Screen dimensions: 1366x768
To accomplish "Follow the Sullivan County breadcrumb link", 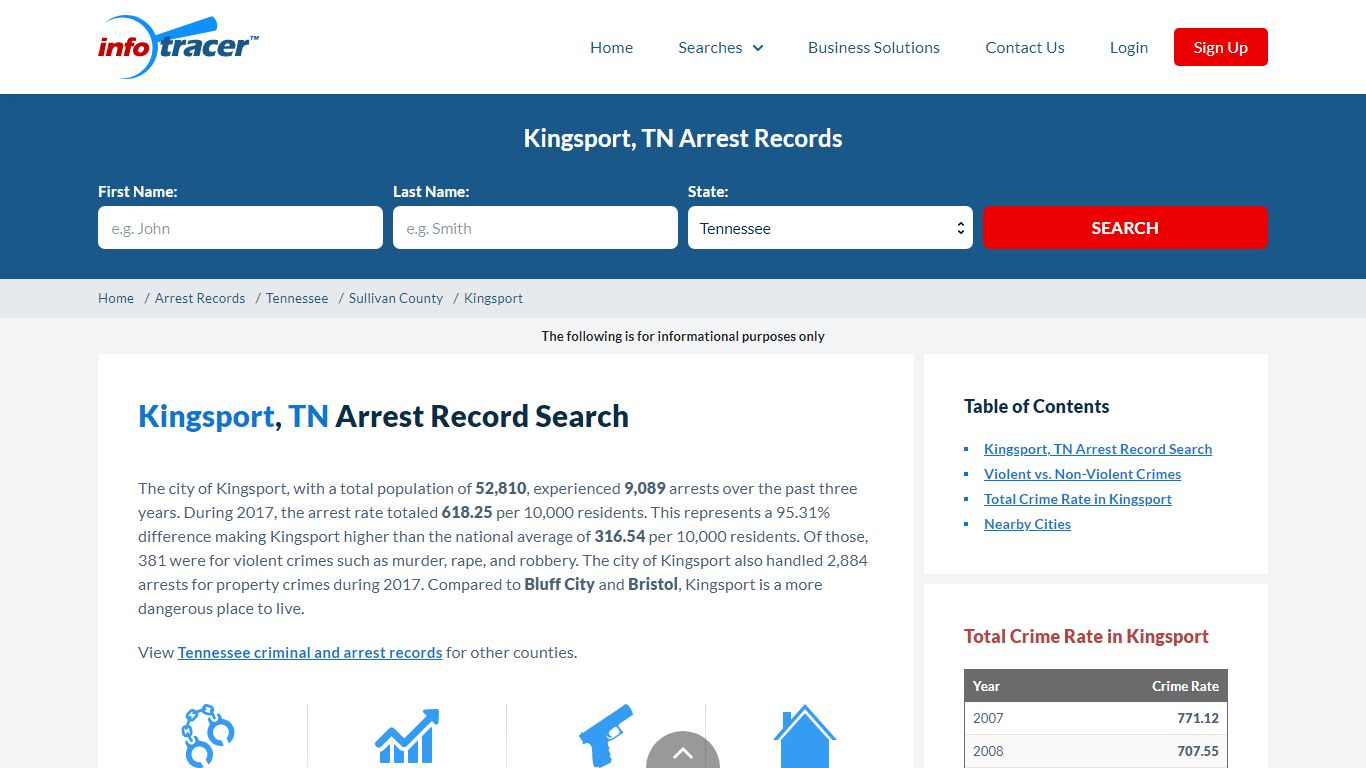I will pos(396,298).
